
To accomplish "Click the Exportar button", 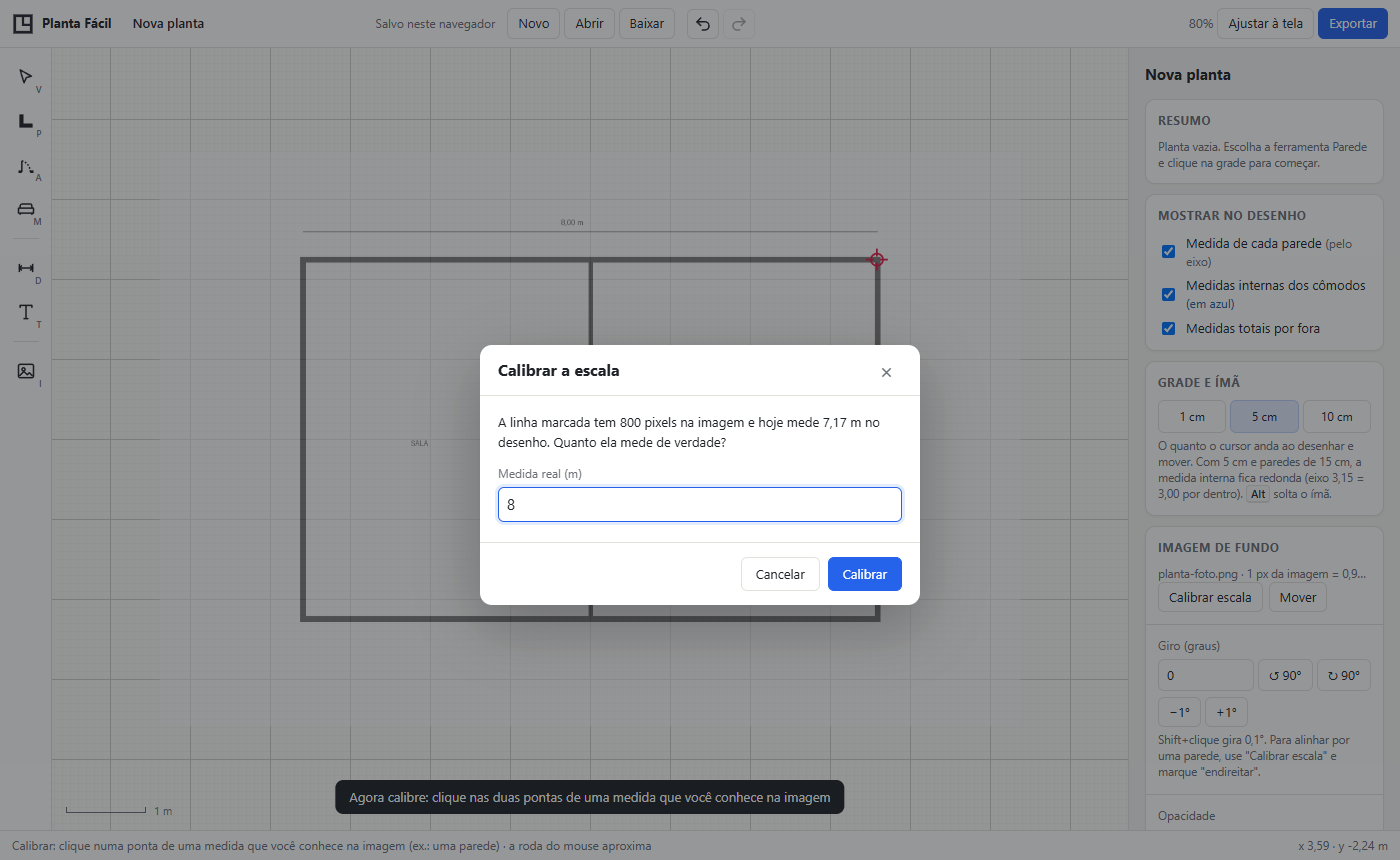I will [1353, 23].
